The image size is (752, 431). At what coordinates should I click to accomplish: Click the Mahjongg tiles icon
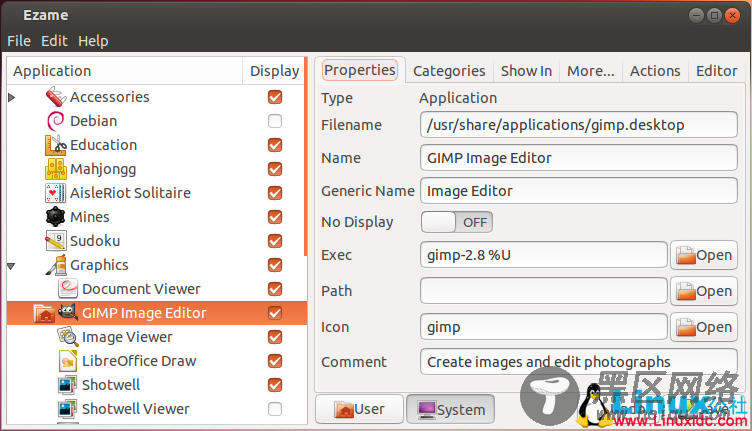tap(56, 169)
